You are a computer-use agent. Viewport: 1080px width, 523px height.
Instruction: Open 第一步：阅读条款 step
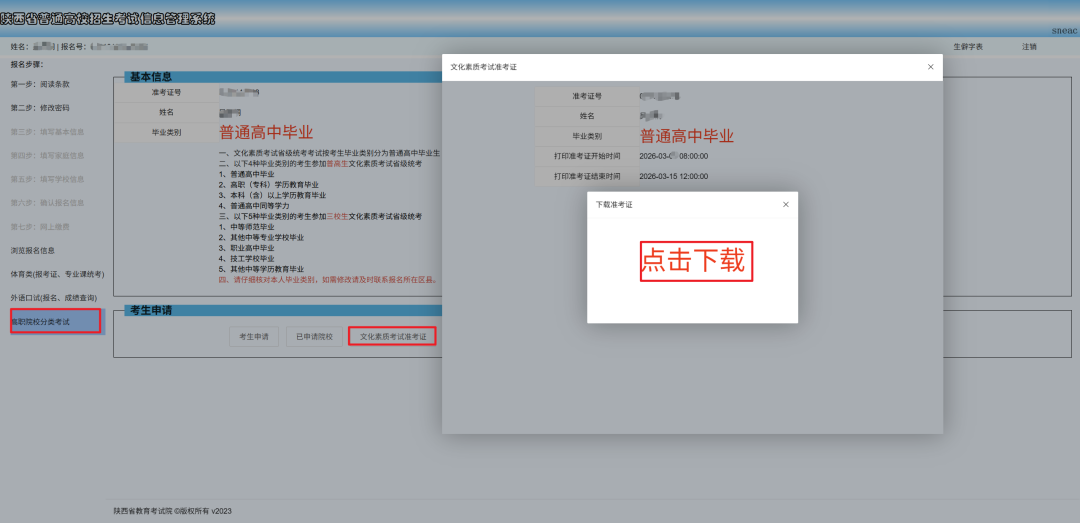(x=40, y=84)
